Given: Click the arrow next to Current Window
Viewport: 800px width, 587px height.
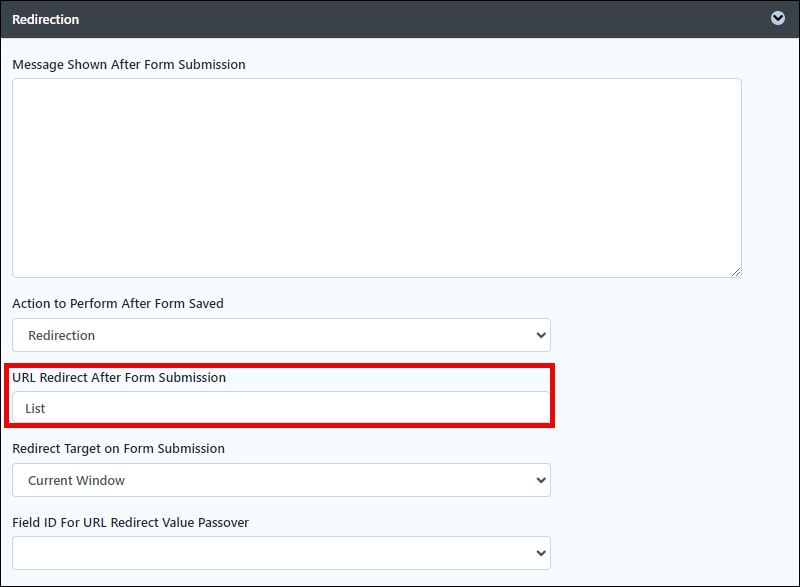Looking at the screenshot, I should pyautogui.click(x=541, y=480).
